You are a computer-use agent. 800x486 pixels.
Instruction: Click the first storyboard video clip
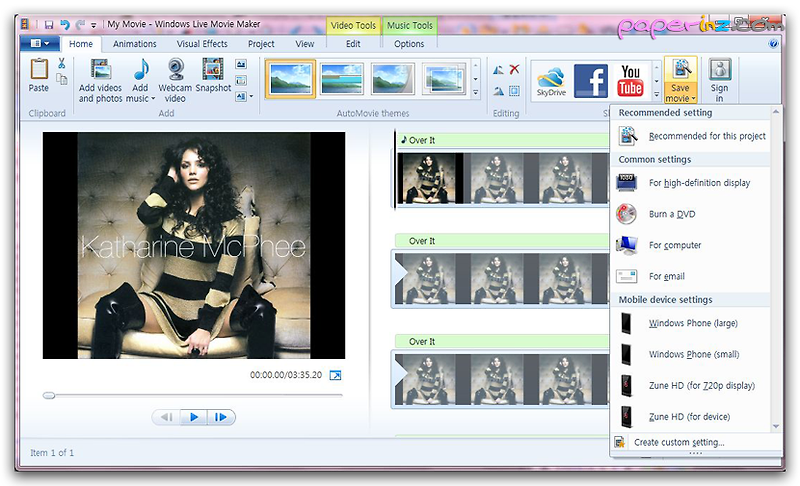(430, 179)
